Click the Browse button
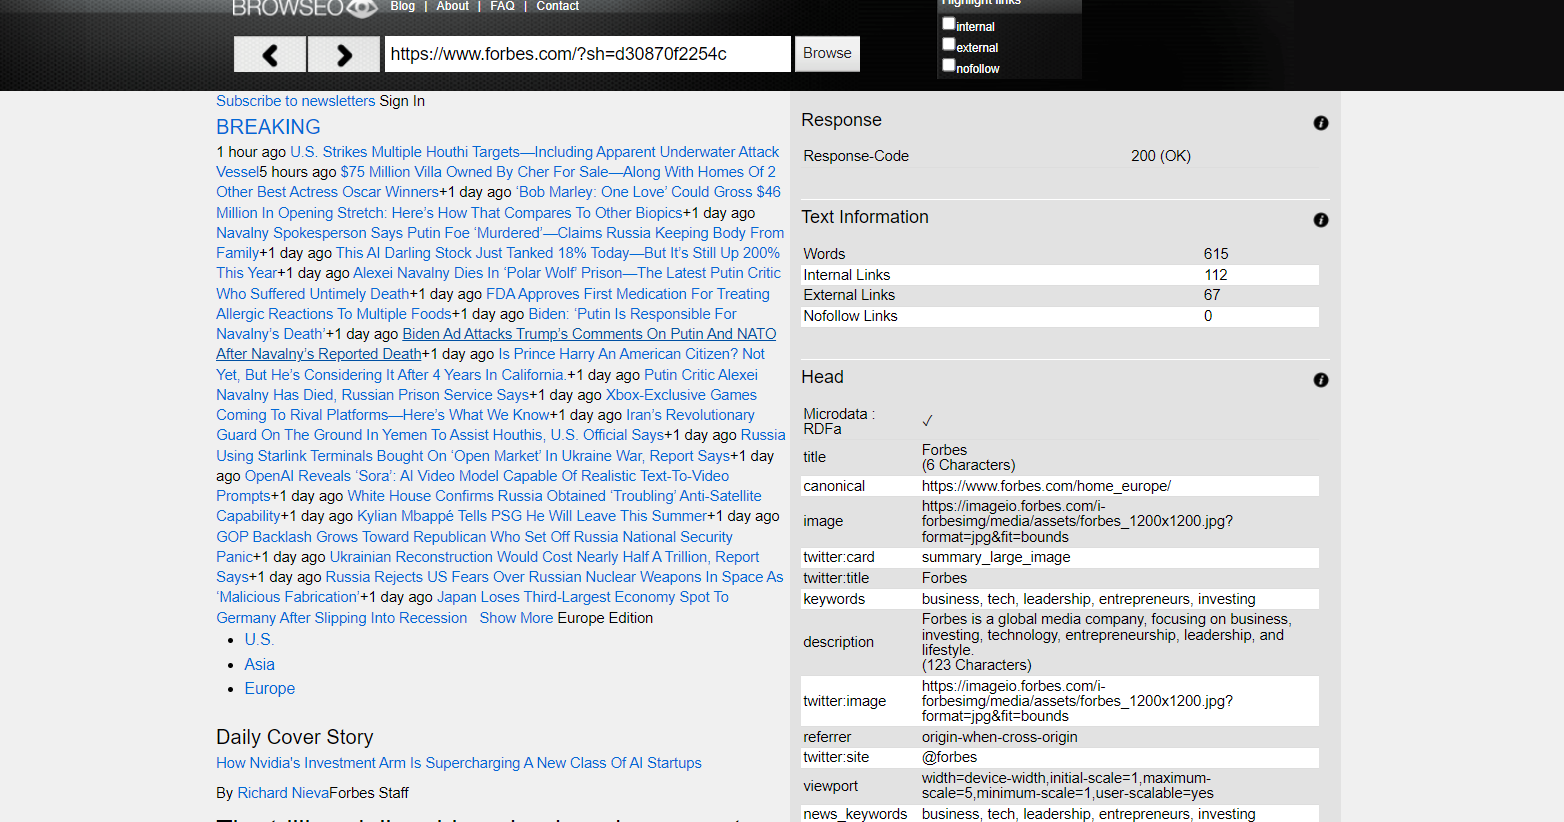Viewport: 1564px width, 822px height. click(827, 54)
